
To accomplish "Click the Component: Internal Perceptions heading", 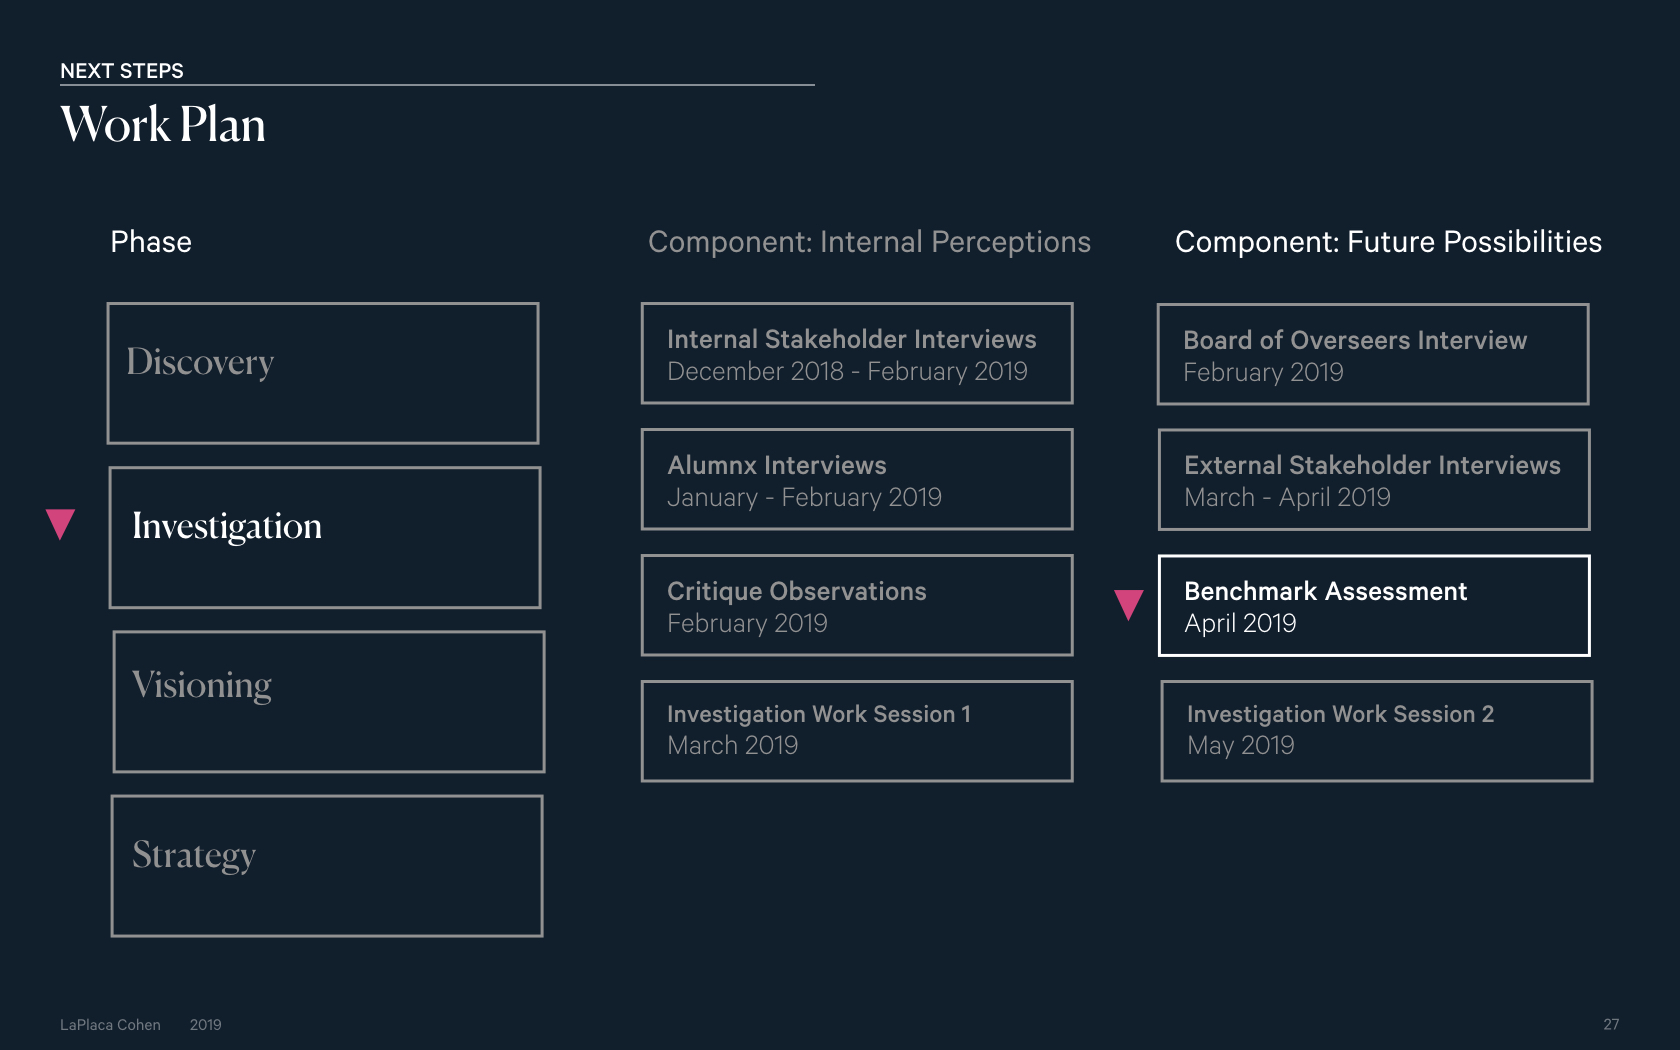I will (x=869, y=242).
